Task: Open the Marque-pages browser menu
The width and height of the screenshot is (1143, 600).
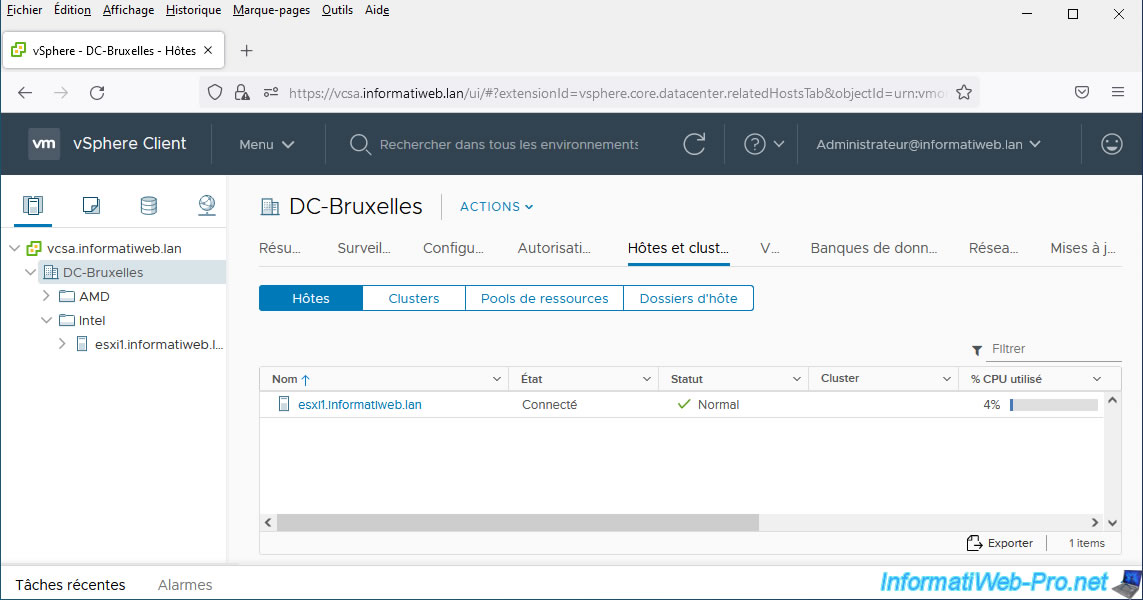Action: pyautogui.click(x=271, y=10)
